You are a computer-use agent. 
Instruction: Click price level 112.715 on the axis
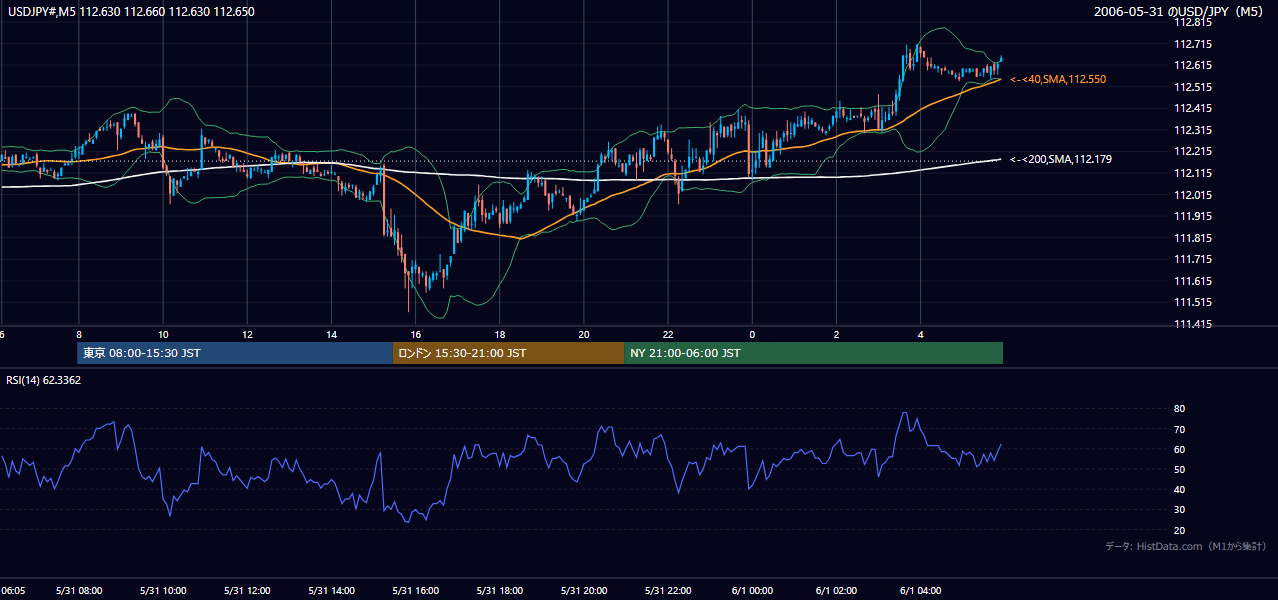click(1192, 44)
